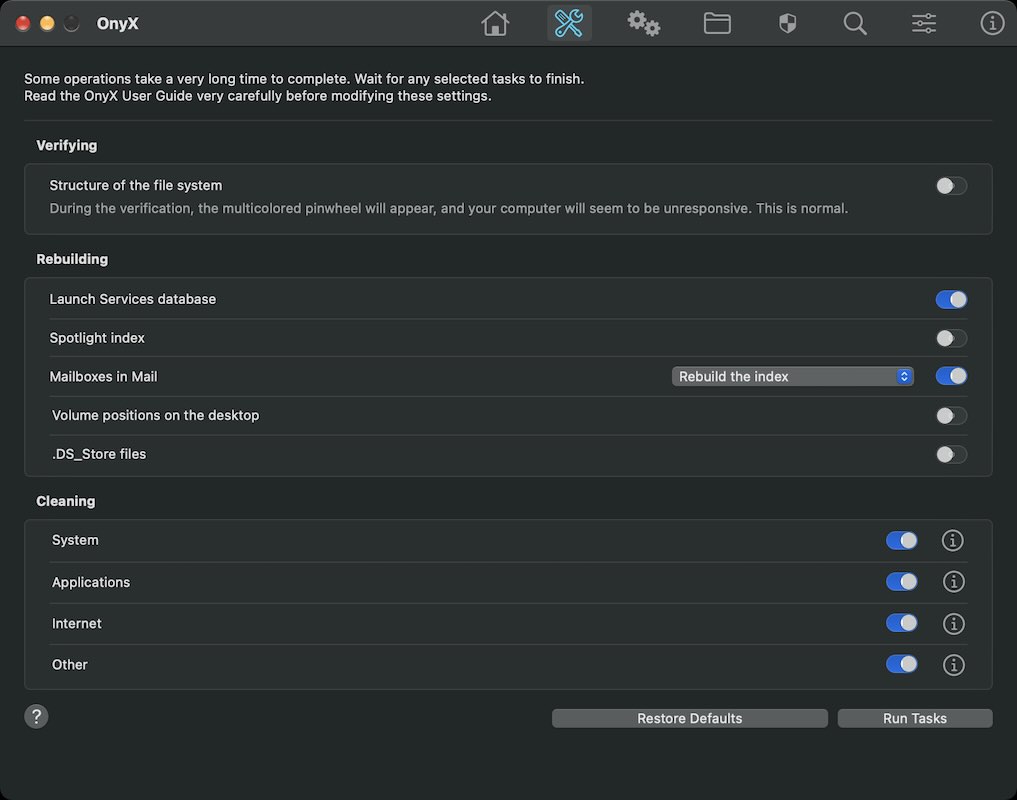Viewport: 1017px width, 800px height.
Task: Open the Privacy shield icon
Action: coord(787,24)
